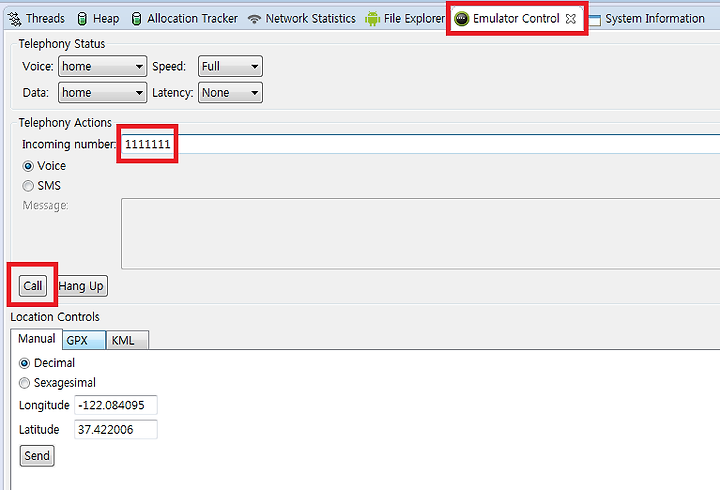Open the Latency dropdown
Viewport: 720px width, 490px height.
click(x=230, y=92)
